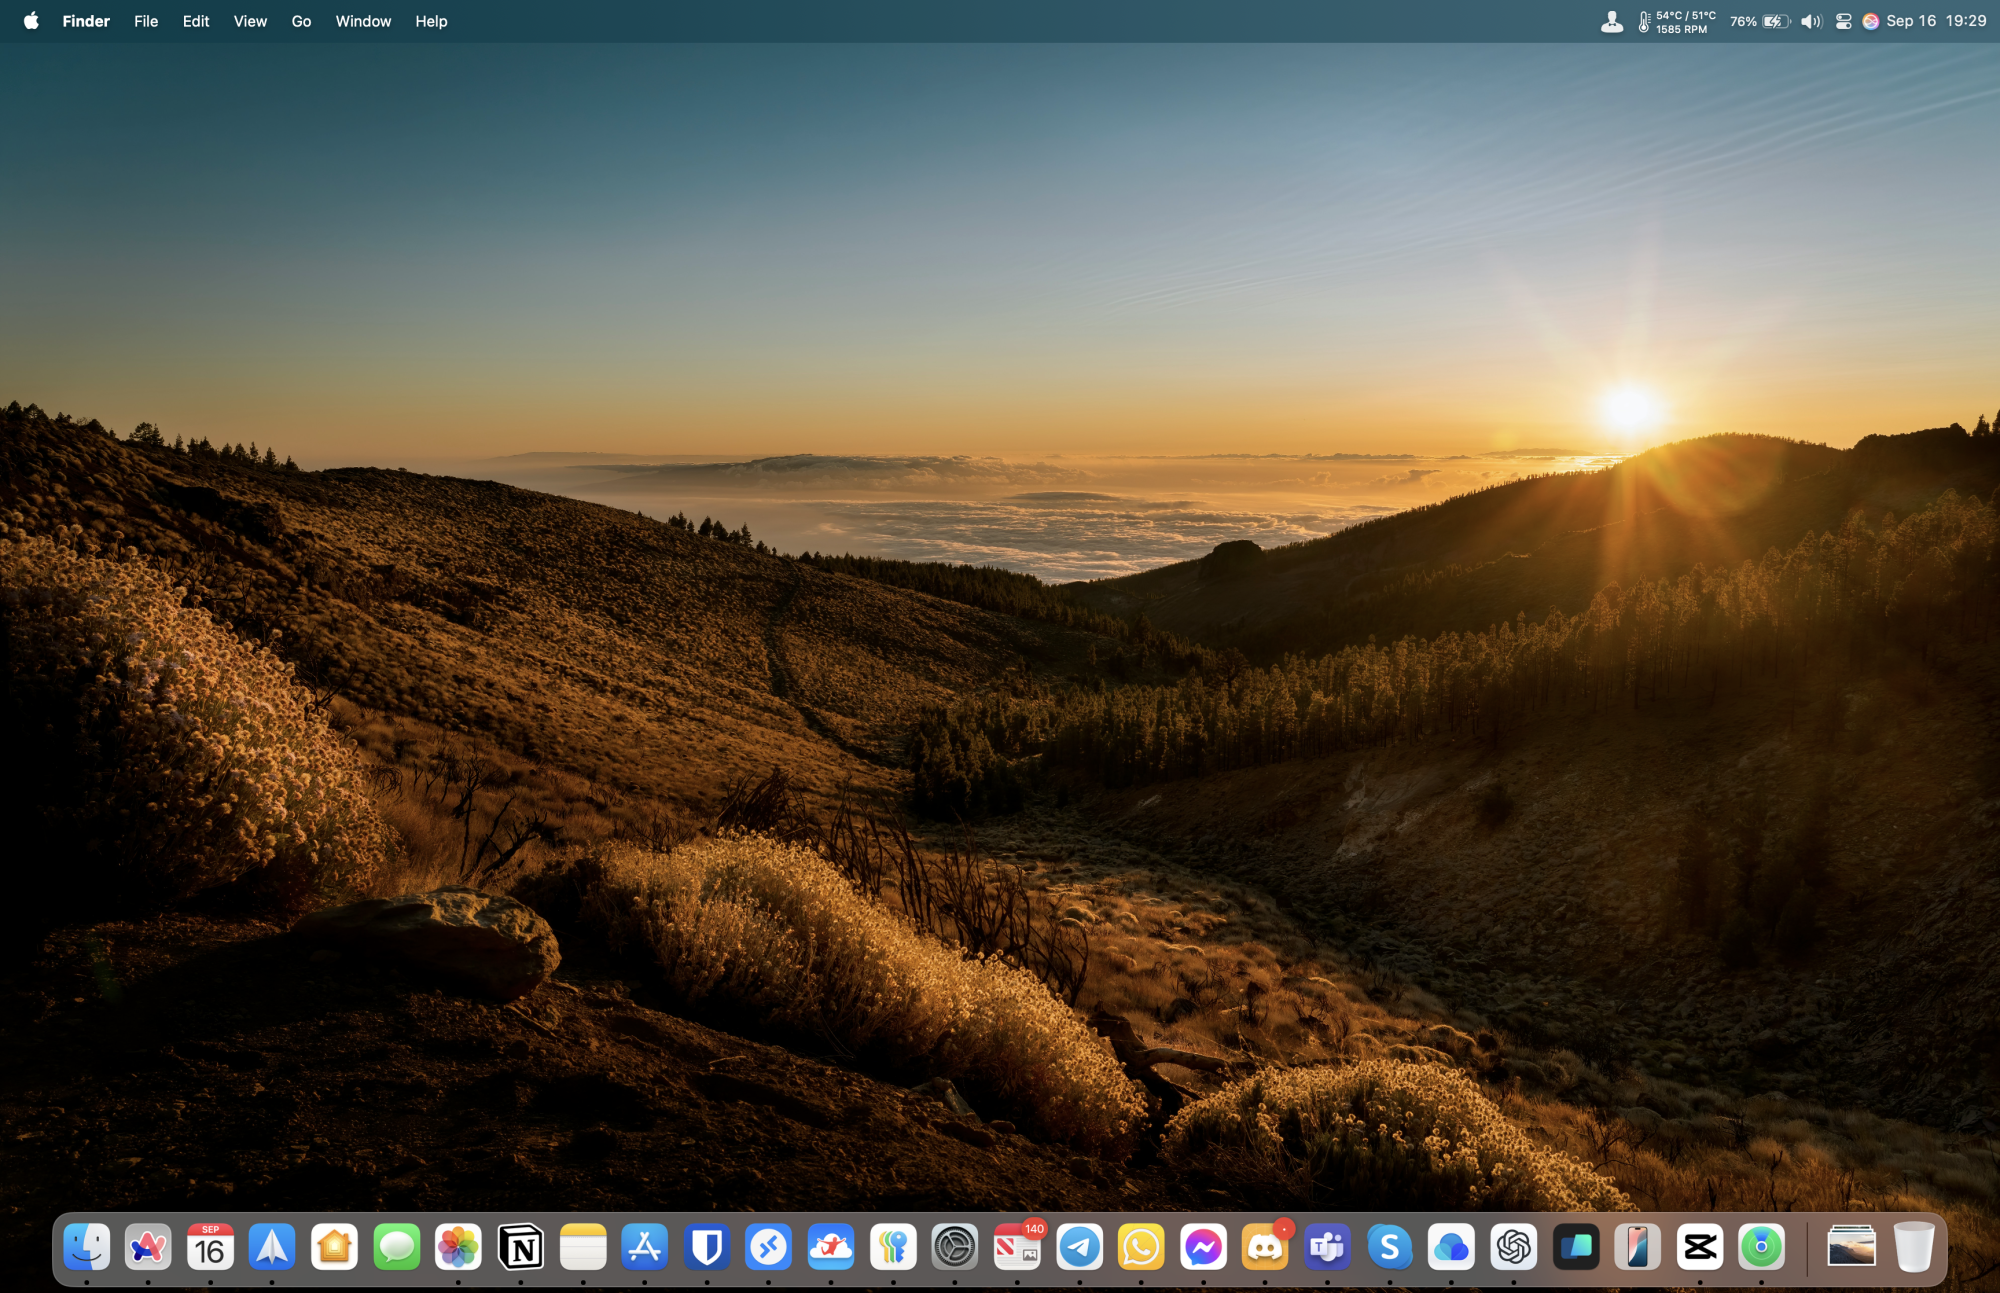Open WhatsApp from the dock
This screenshot has width=2000, height=1293.
[1141, 1247]
